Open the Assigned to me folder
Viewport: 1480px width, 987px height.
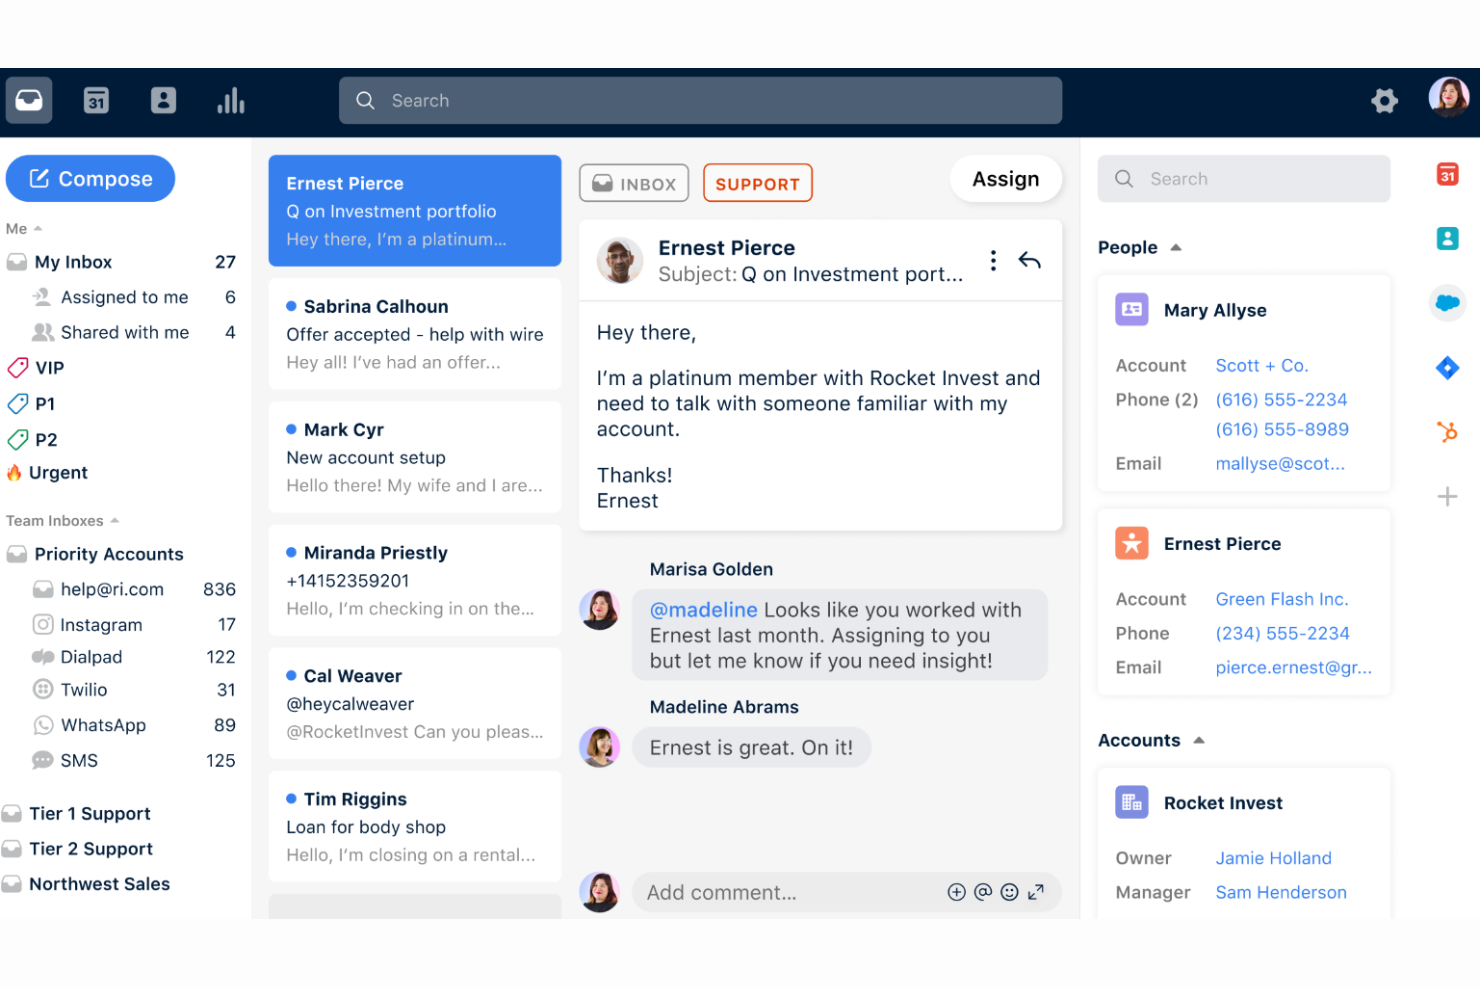(122, 297)
